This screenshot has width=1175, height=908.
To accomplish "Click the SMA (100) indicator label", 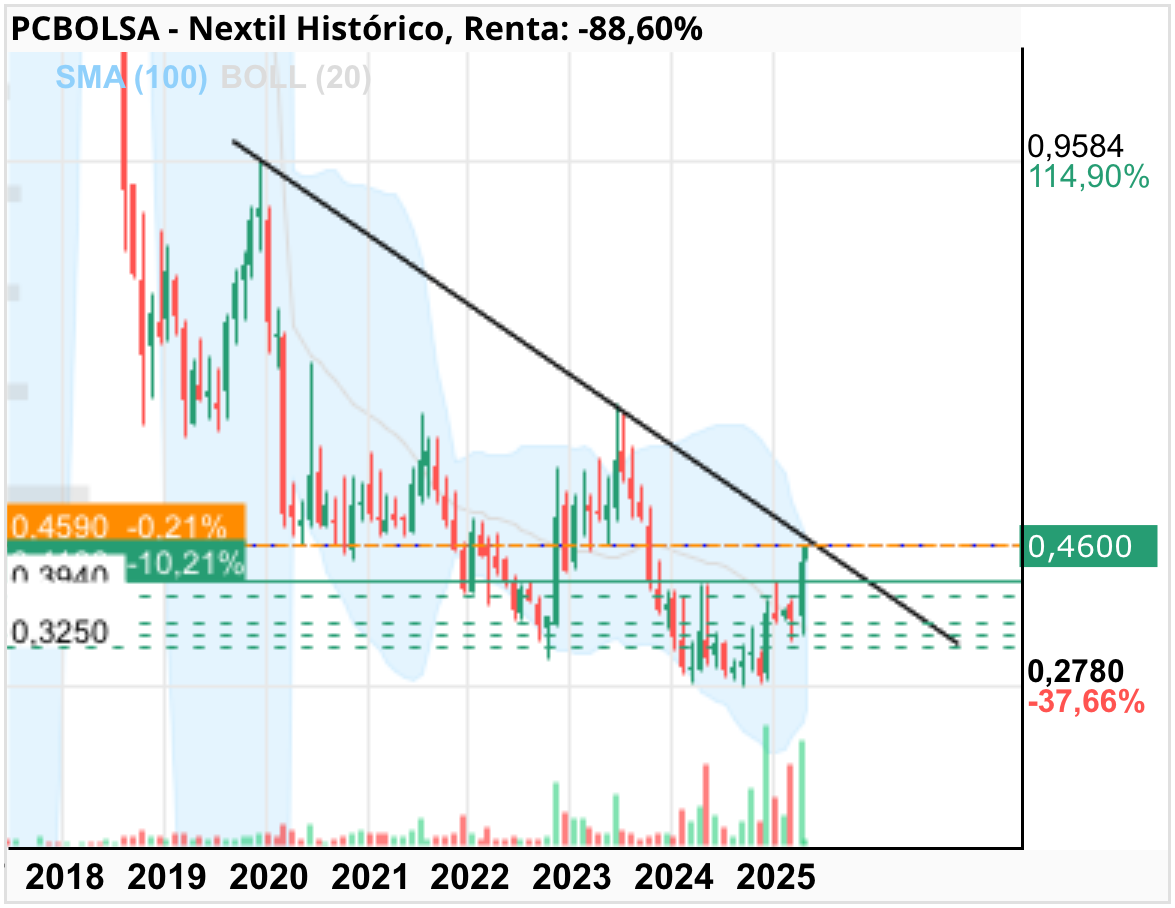I will pyautogui.click(x=131, y=77).
